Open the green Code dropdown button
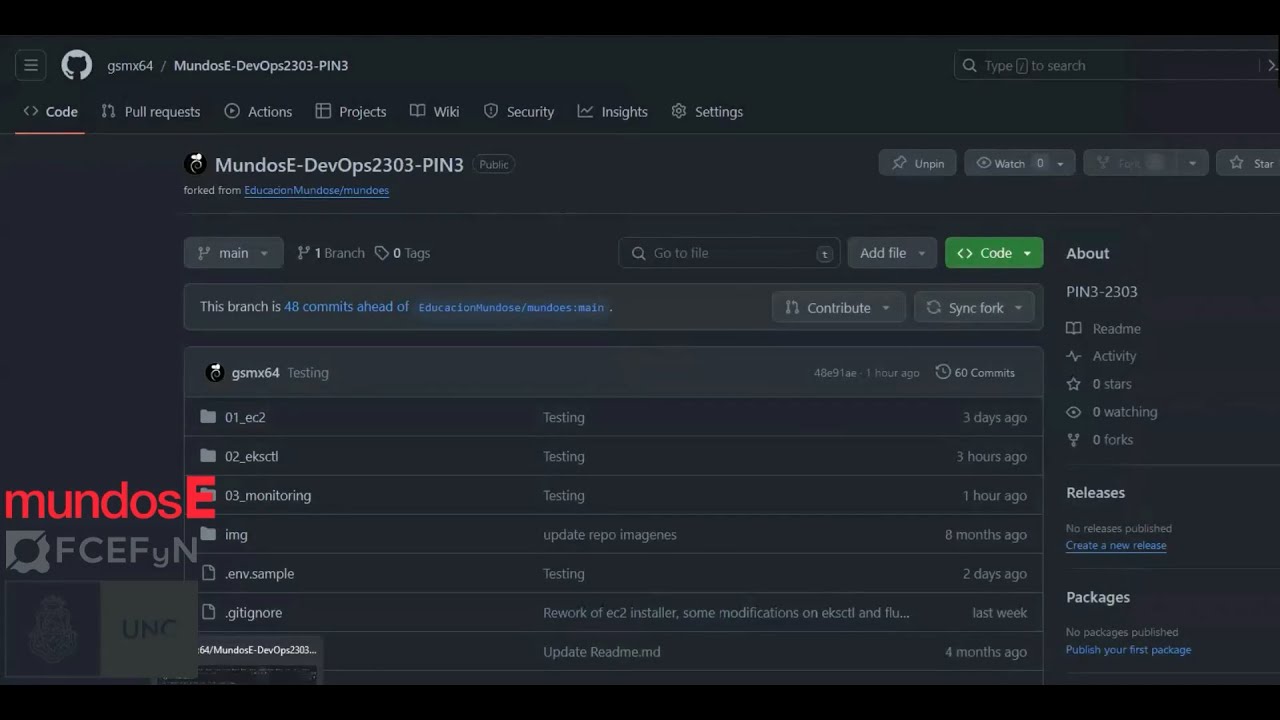This screenshot has height=720, width=1280. (x=994, y=253)
